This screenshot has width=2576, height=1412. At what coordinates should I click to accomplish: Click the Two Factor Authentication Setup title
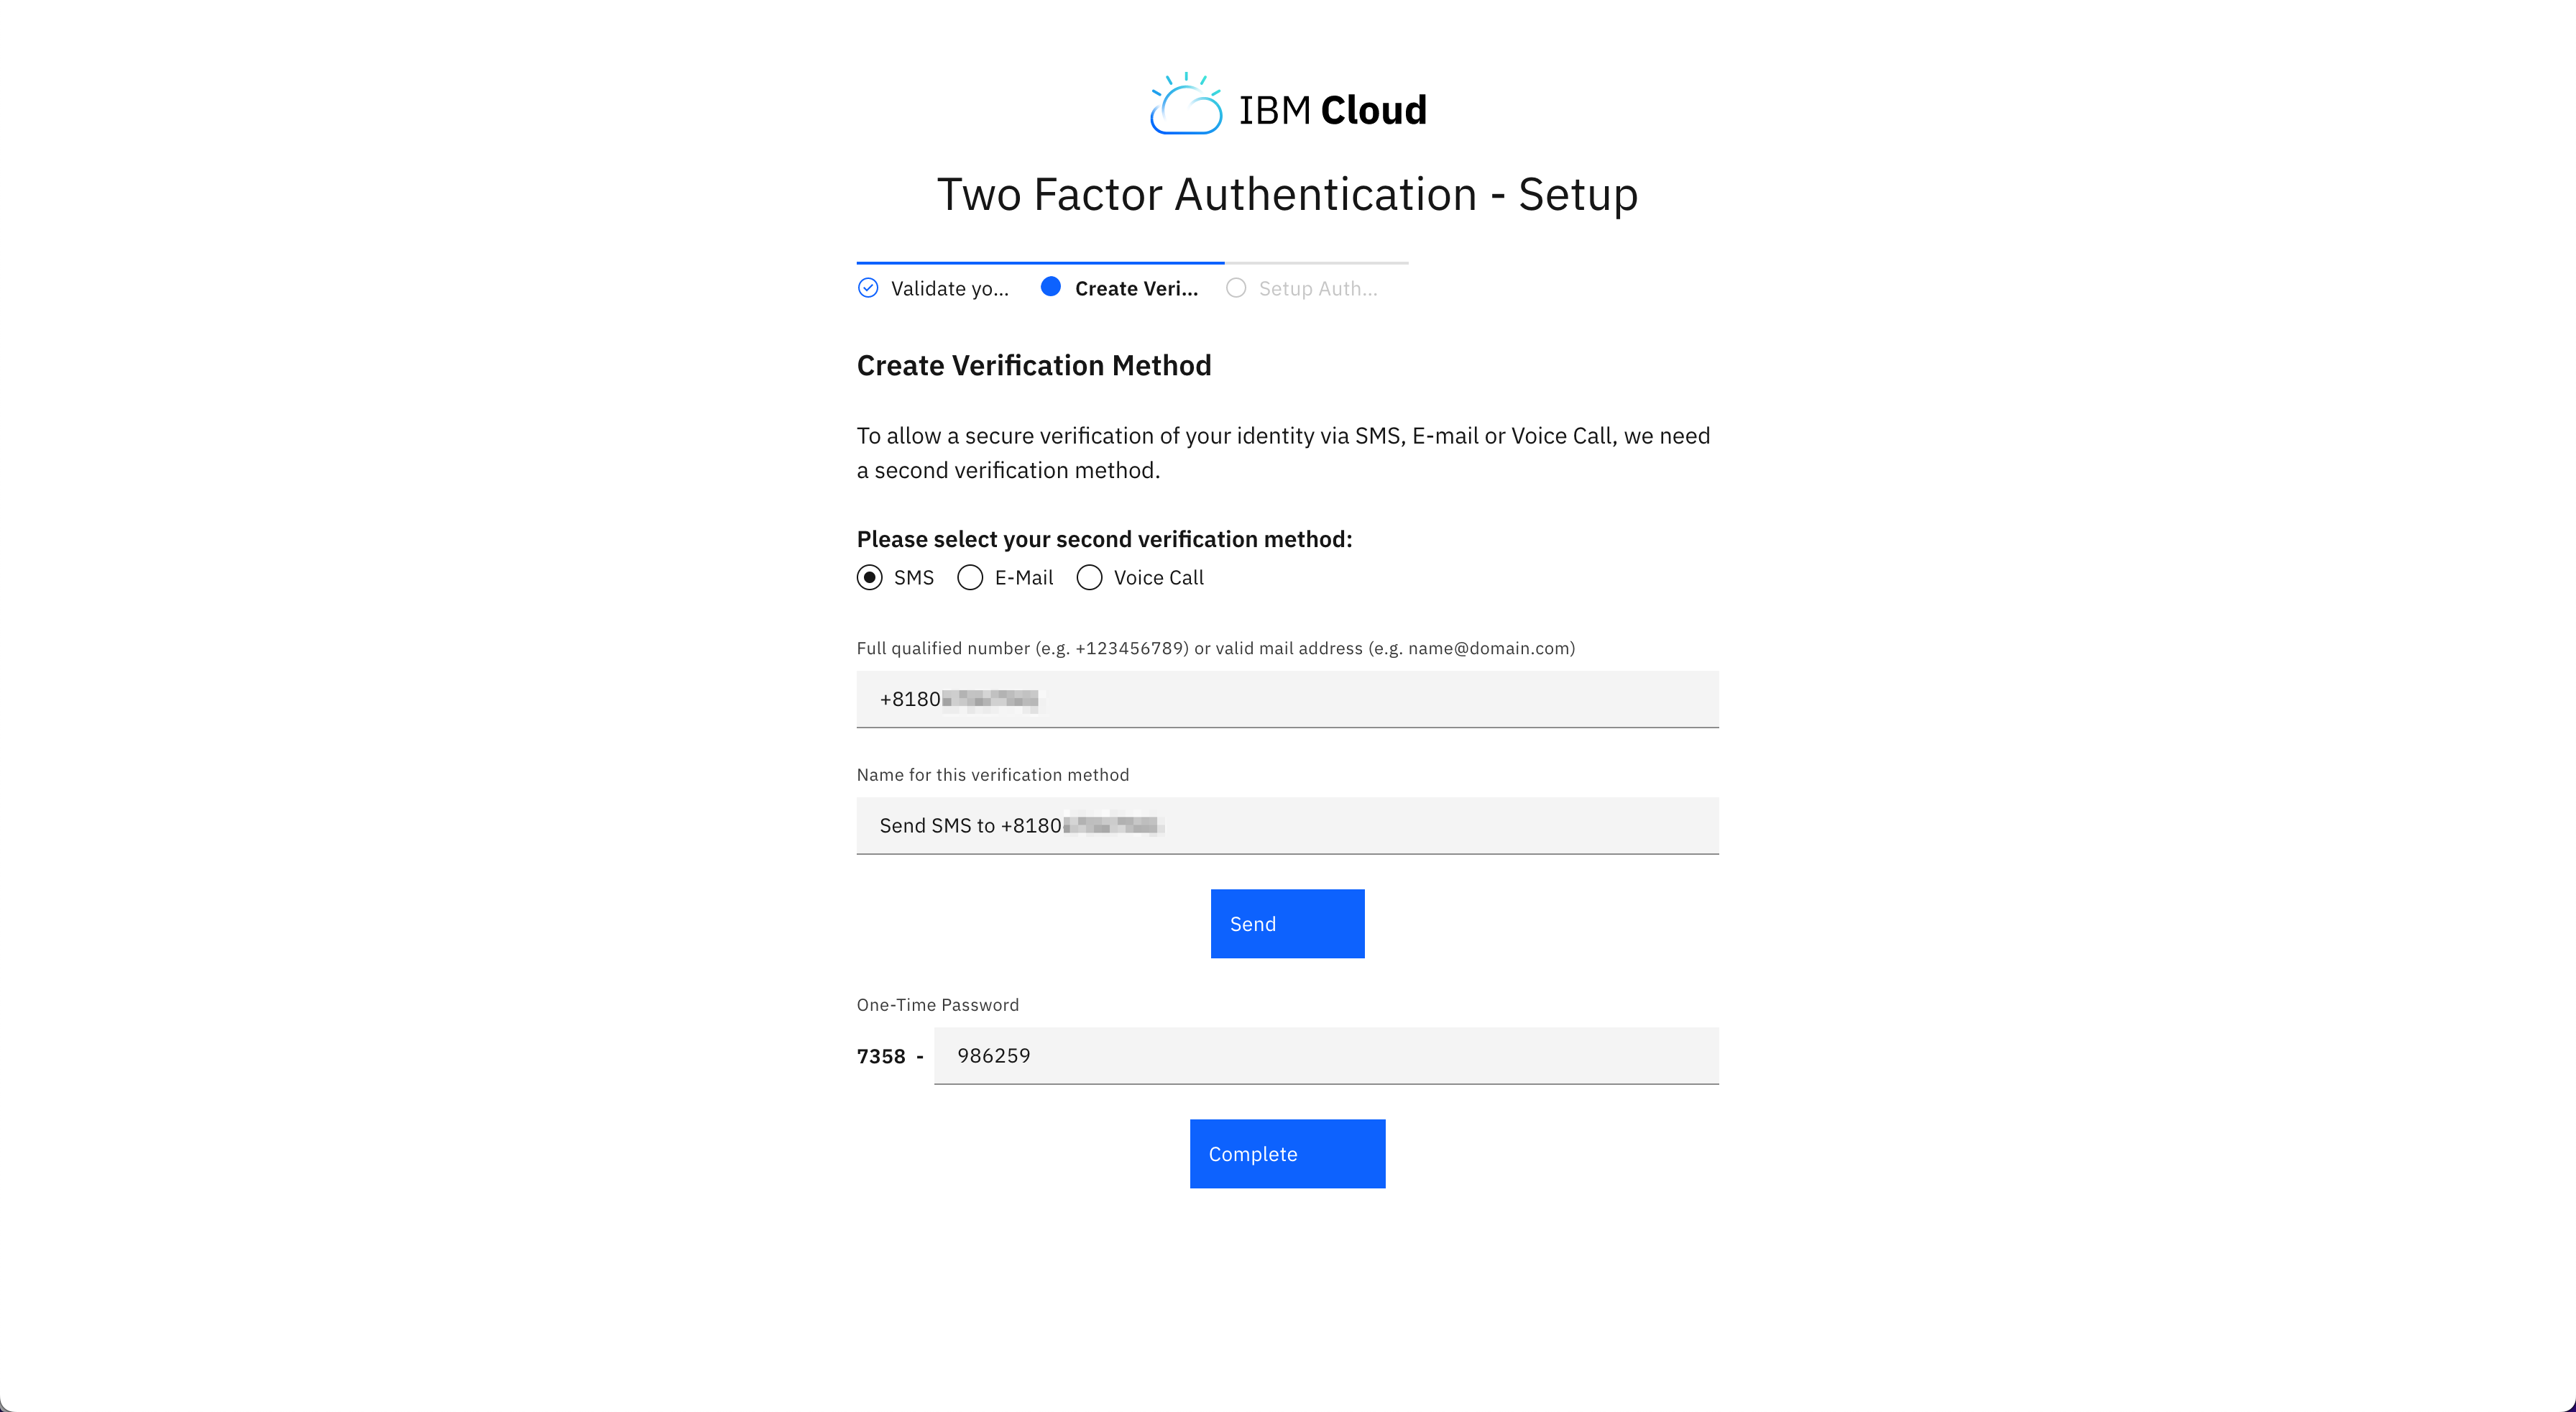click(x=1287, y=194)
